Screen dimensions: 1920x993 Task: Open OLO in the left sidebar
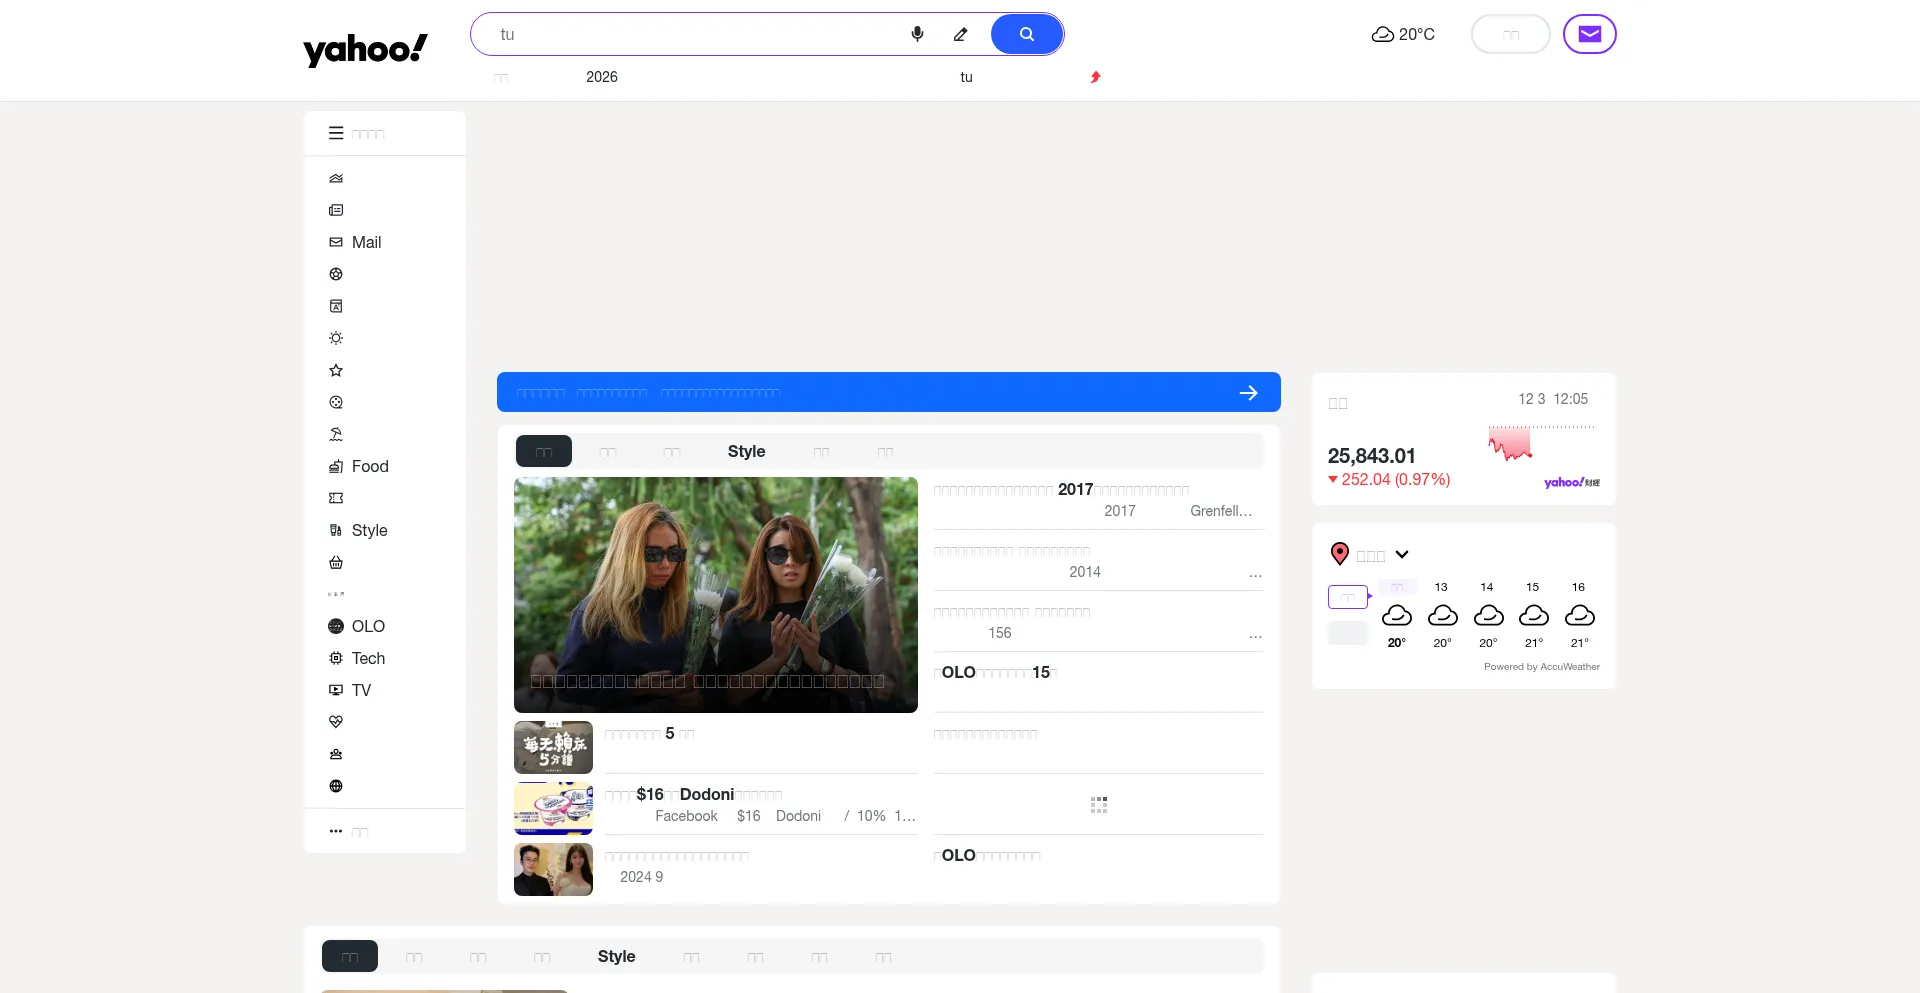tap(367, 626)
